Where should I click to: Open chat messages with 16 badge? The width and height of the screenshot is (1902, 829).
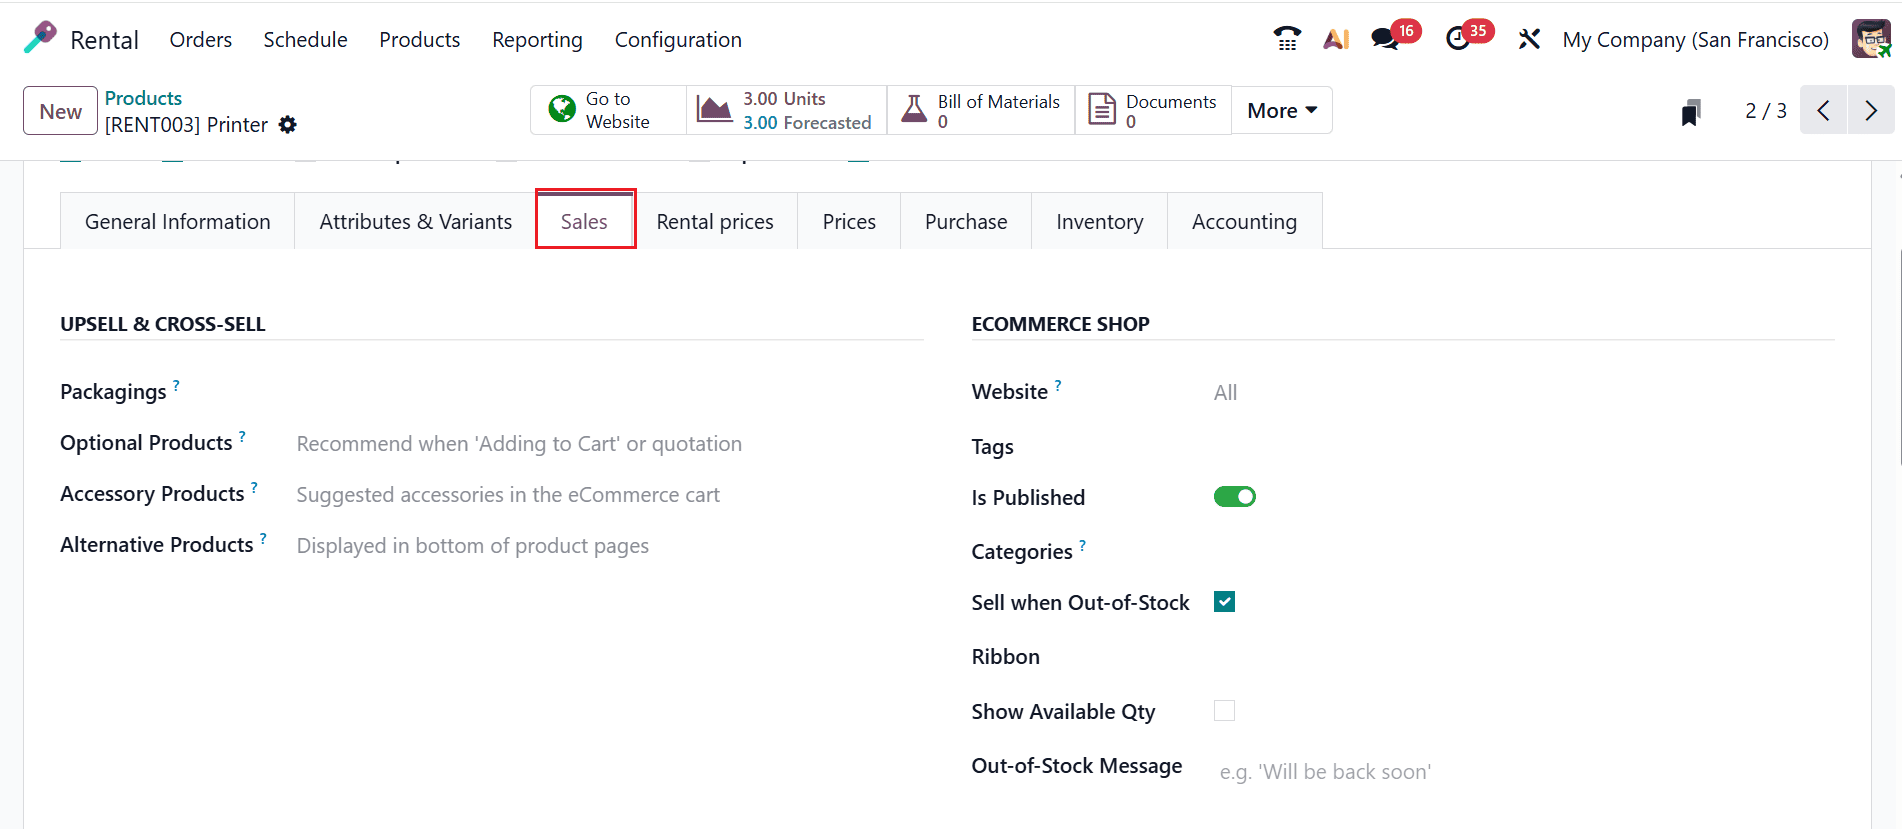click(x=1386, y=39)
